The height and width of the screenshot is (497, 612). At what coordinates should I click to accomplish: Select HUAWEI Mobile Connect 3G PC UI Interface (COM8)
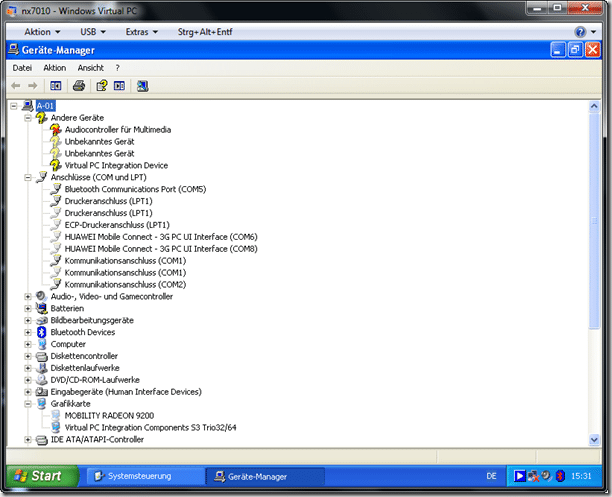coord(161,249)
